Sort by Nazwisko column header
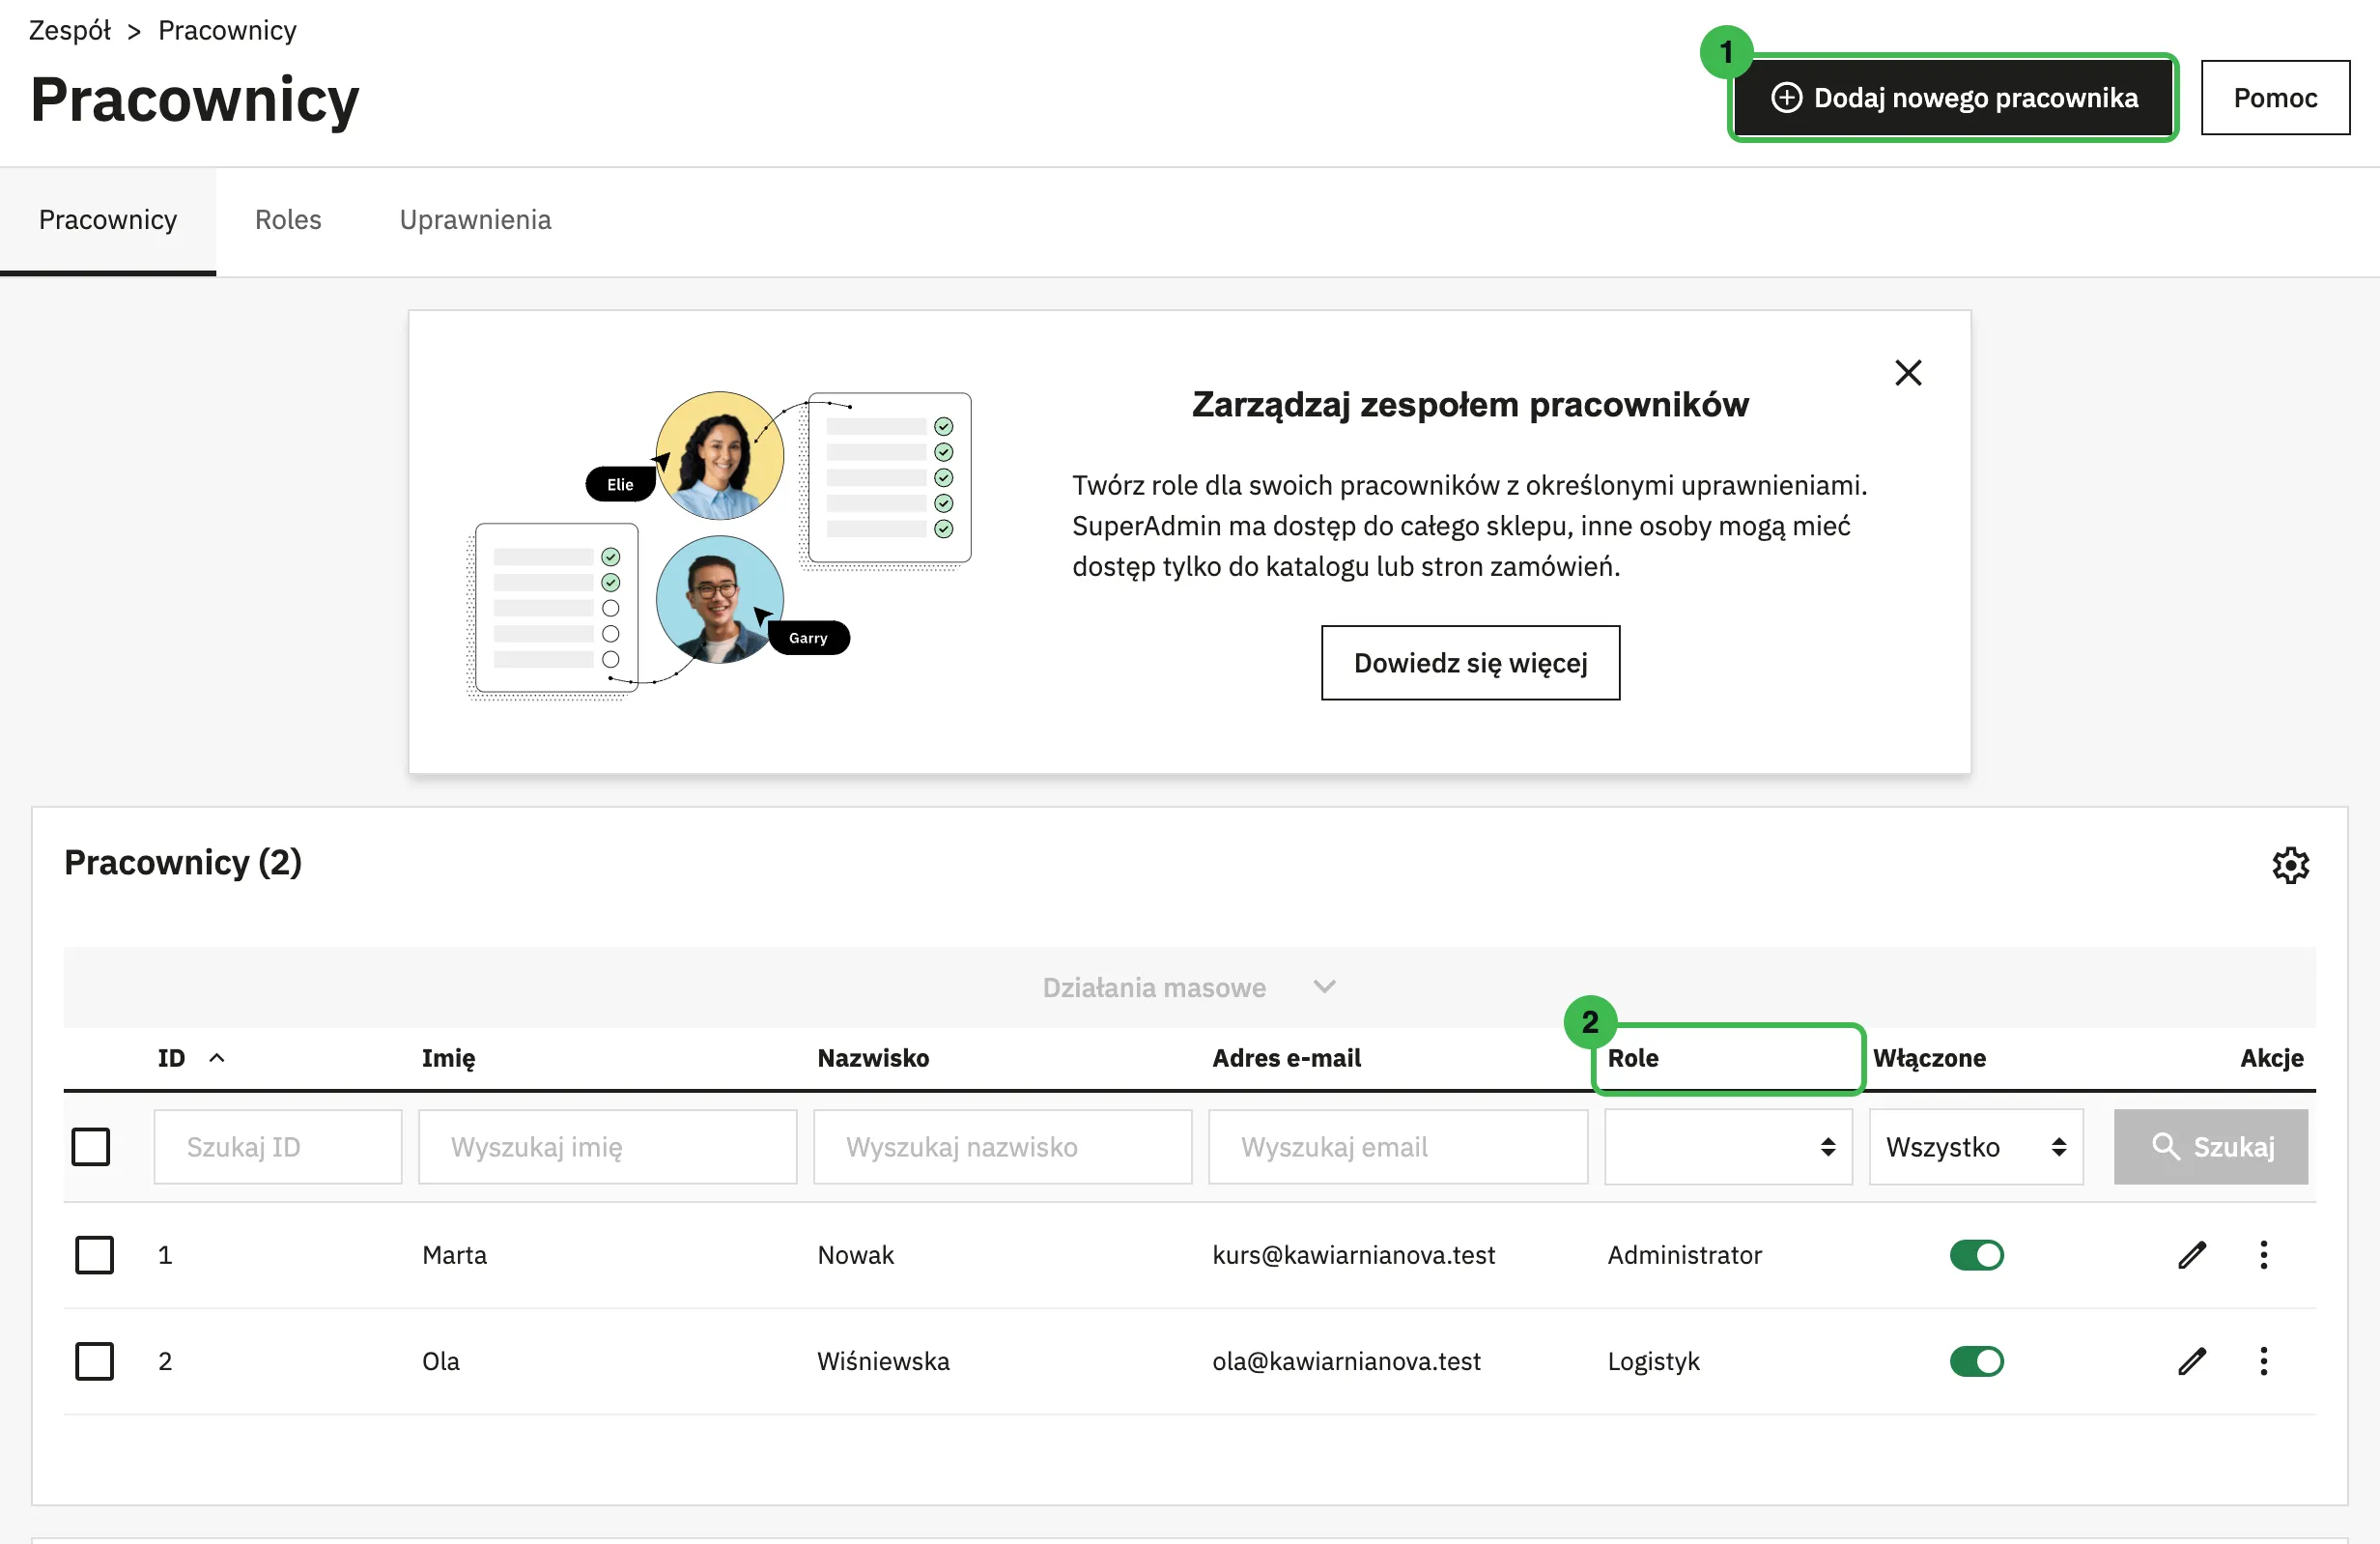This screenshot has width=2380, height=1544. (x=873, y=1058)
